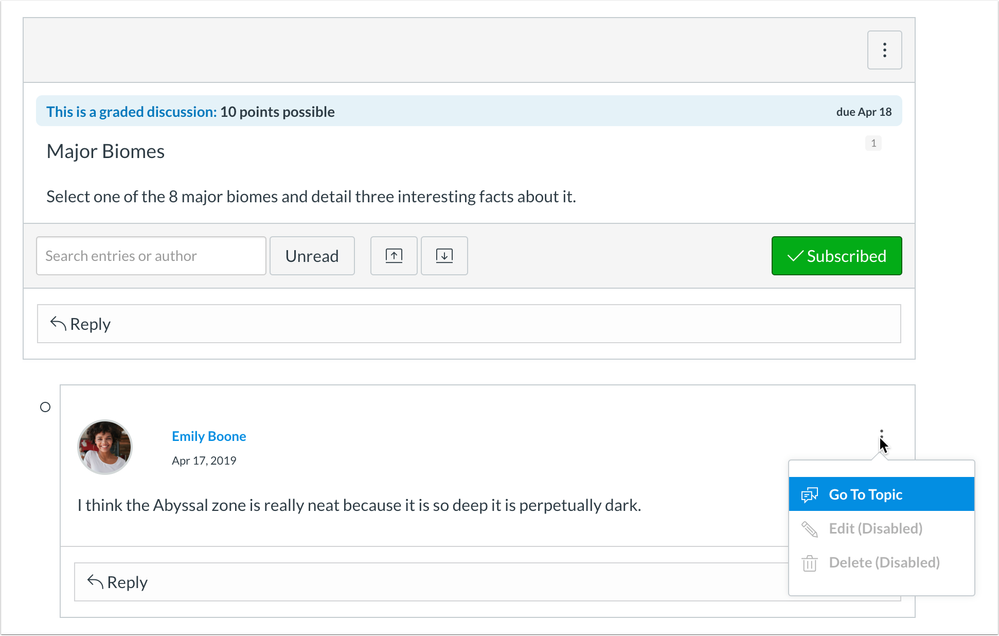
Task: Open the kebab menu on Emily Boone's entry
Action: (881, 437)
